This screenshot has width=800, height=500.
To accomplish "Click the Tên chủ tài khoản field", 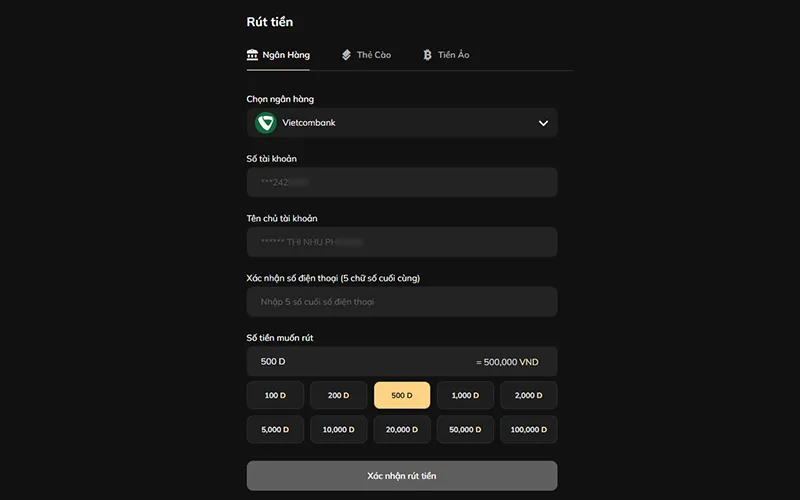I will 402,242.
